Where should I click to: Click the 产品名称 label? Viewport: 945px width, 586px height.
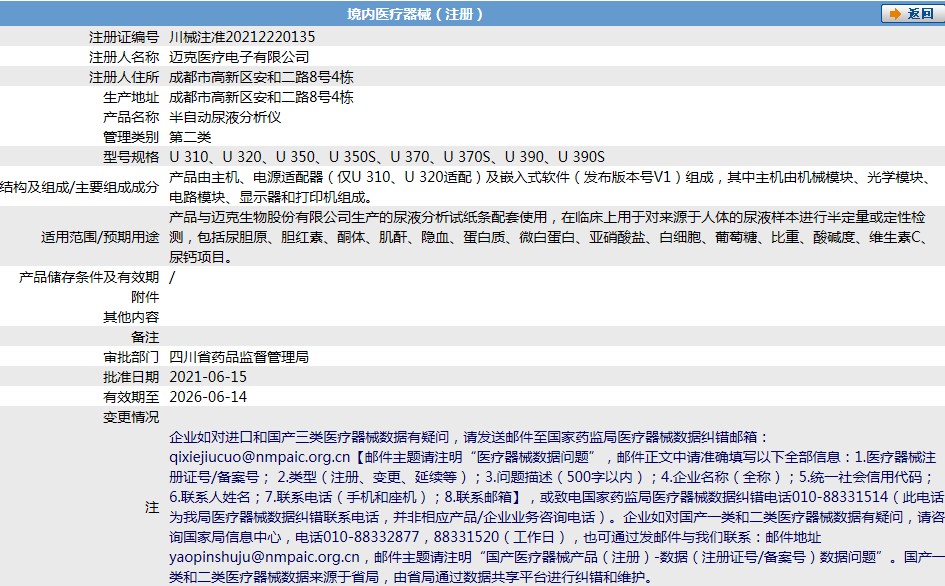tap(131, 117)
